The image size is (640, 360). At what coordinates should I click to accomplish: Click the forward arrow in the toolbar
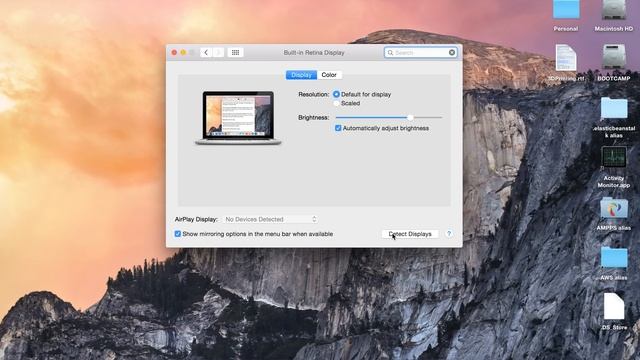218,53
